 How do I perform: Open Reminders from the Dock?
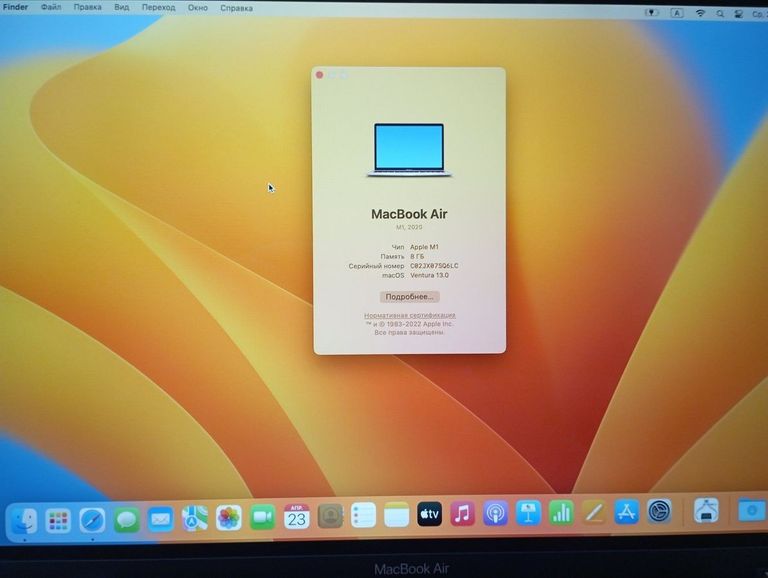363,515
